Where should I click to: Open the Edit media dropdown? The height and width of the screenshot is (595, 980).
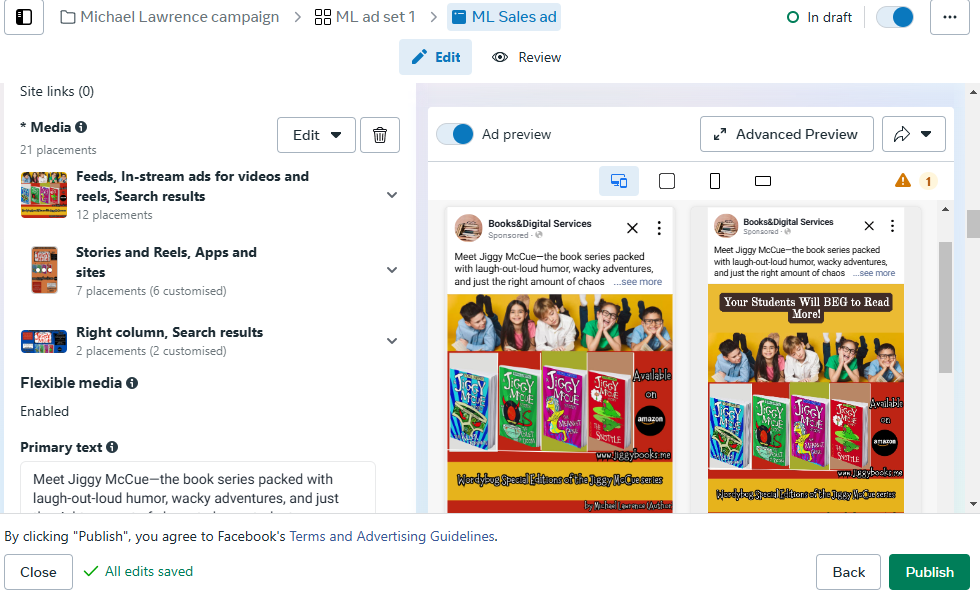pyautogui.click(x=316, y=135)
